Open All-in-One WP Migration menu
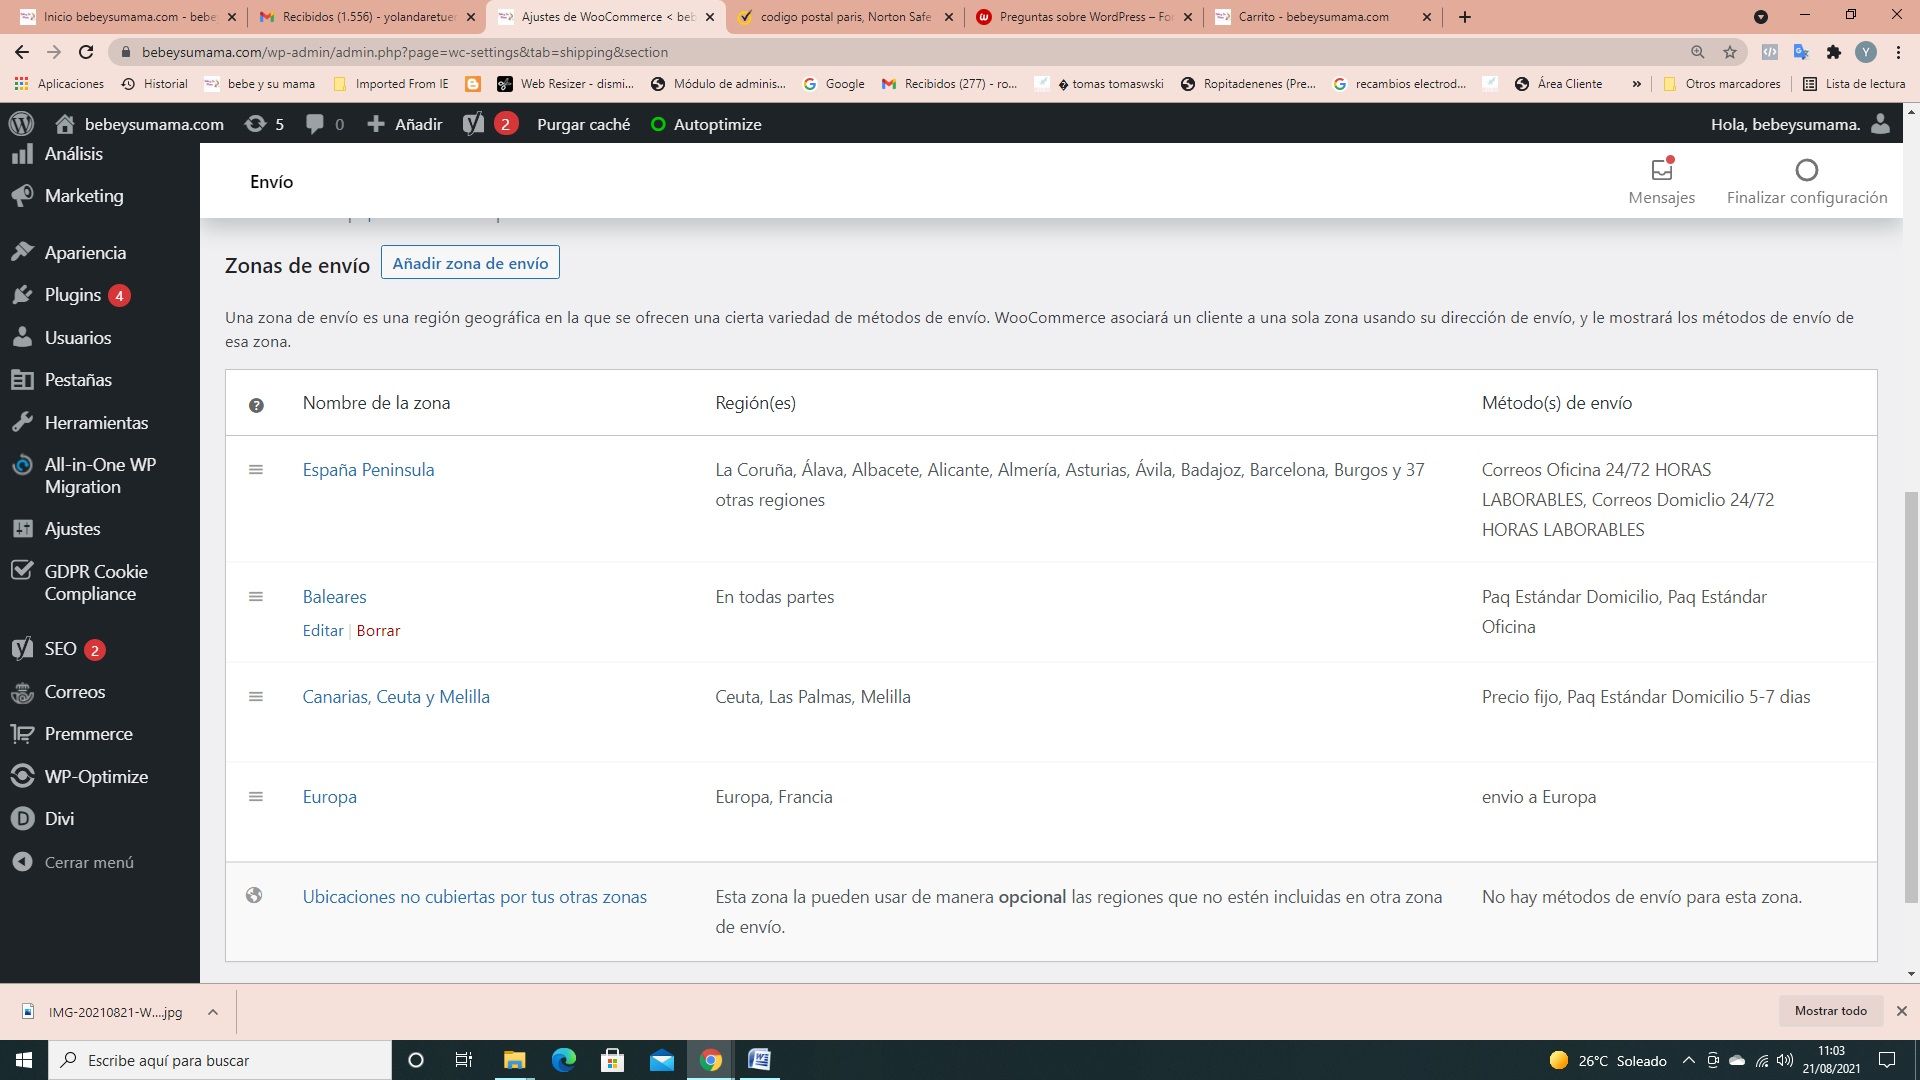The width and height of the screenshot is (1920, 1080). point(100,476)
